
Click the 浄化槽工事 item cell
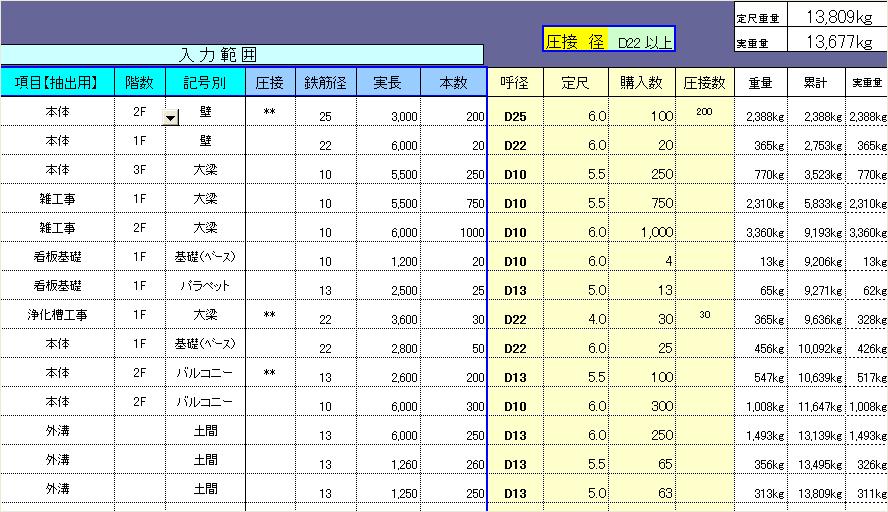(57, 314)
